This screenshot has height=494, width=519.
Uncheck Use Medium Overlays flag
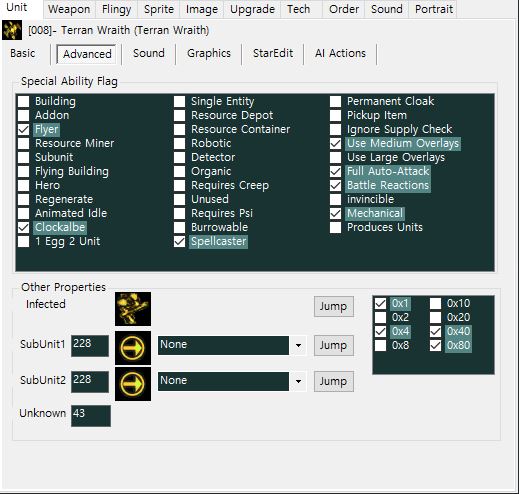click(x=336, y=143)
